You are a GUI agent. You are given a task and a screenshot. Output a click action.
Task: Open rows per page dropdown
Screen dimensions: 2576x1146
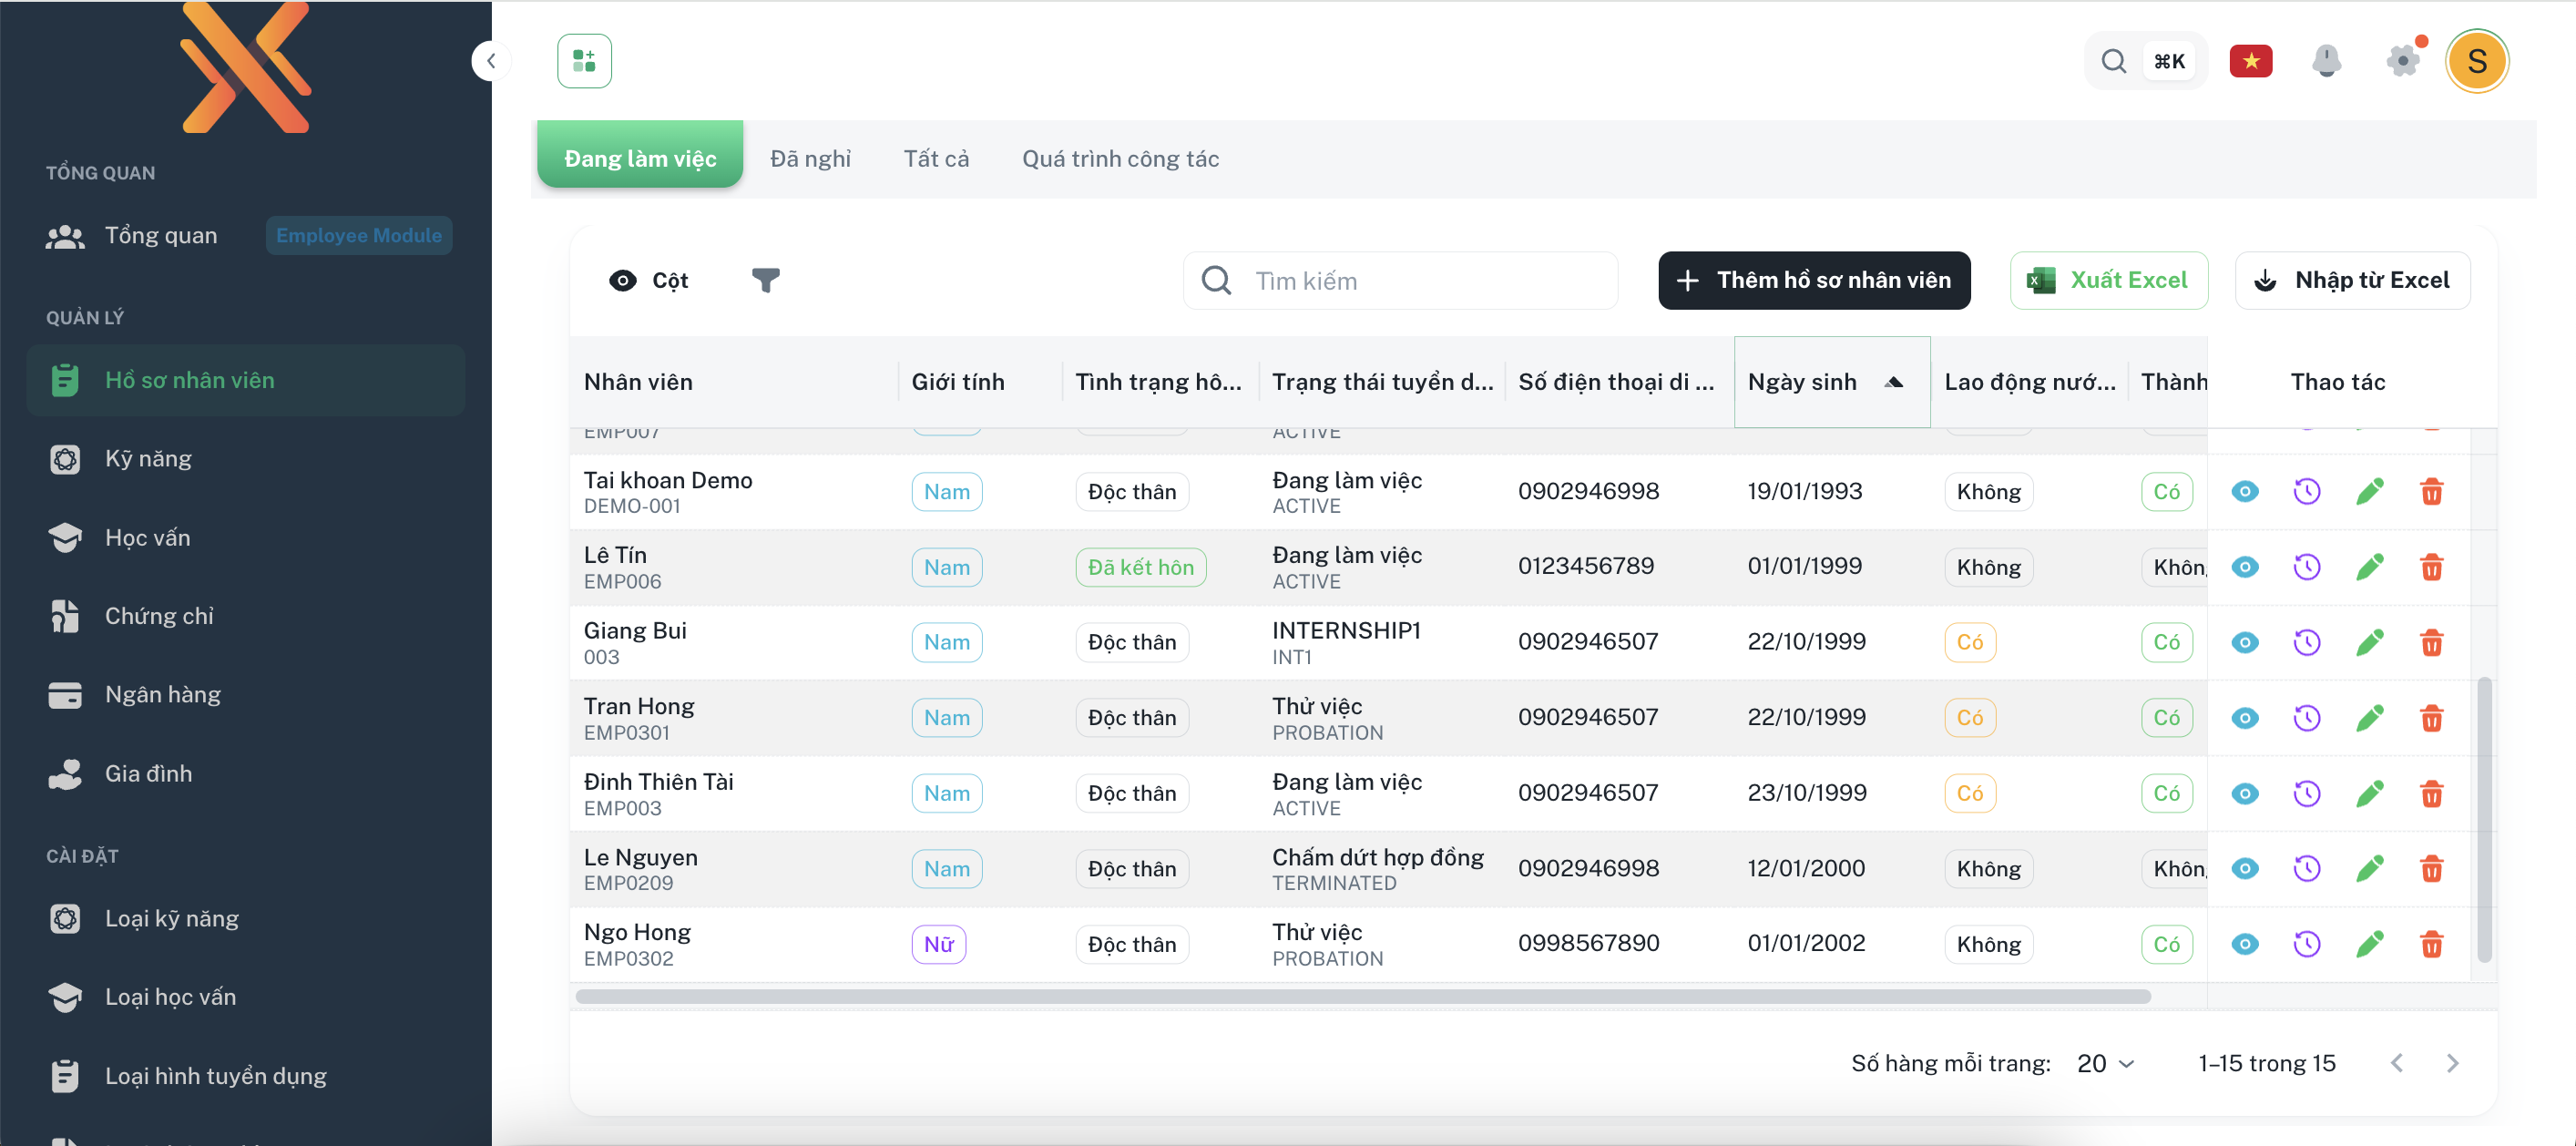[x=2105, y=1063]
